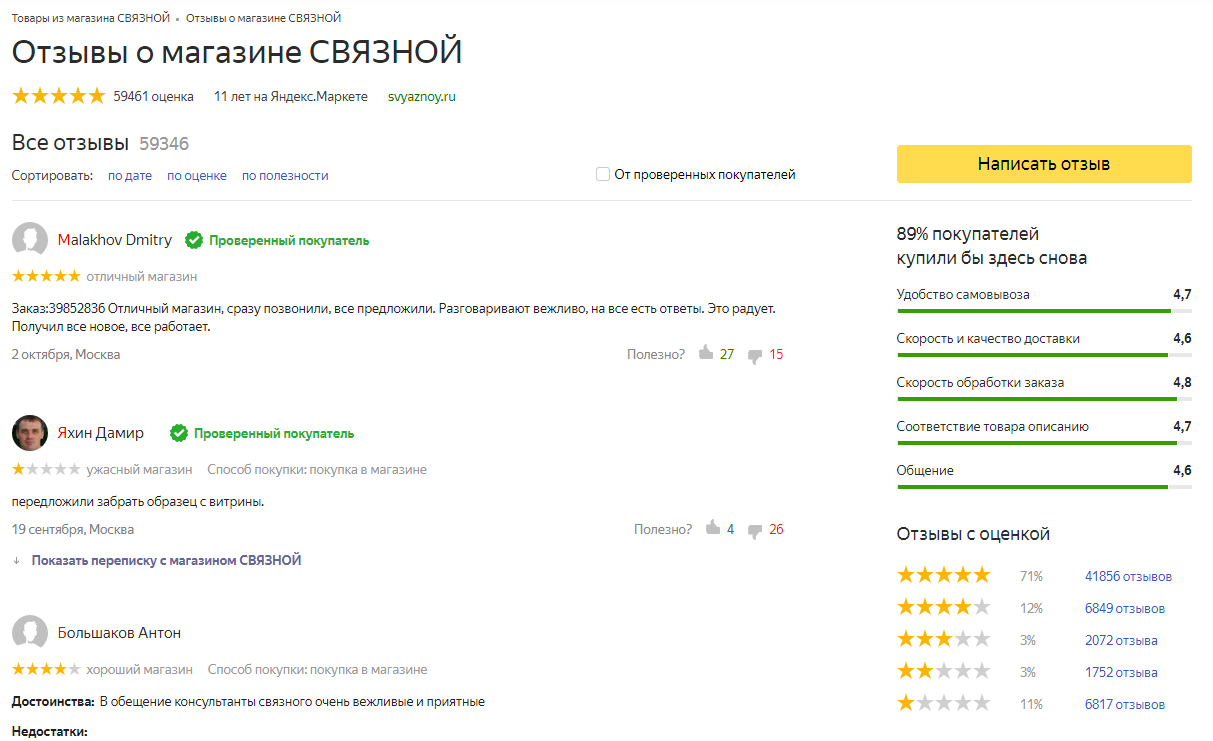Screen dimensions: 1213x741
Task: Click the one-star row icon in rating breakdown
Action: [x=943, y=703]
